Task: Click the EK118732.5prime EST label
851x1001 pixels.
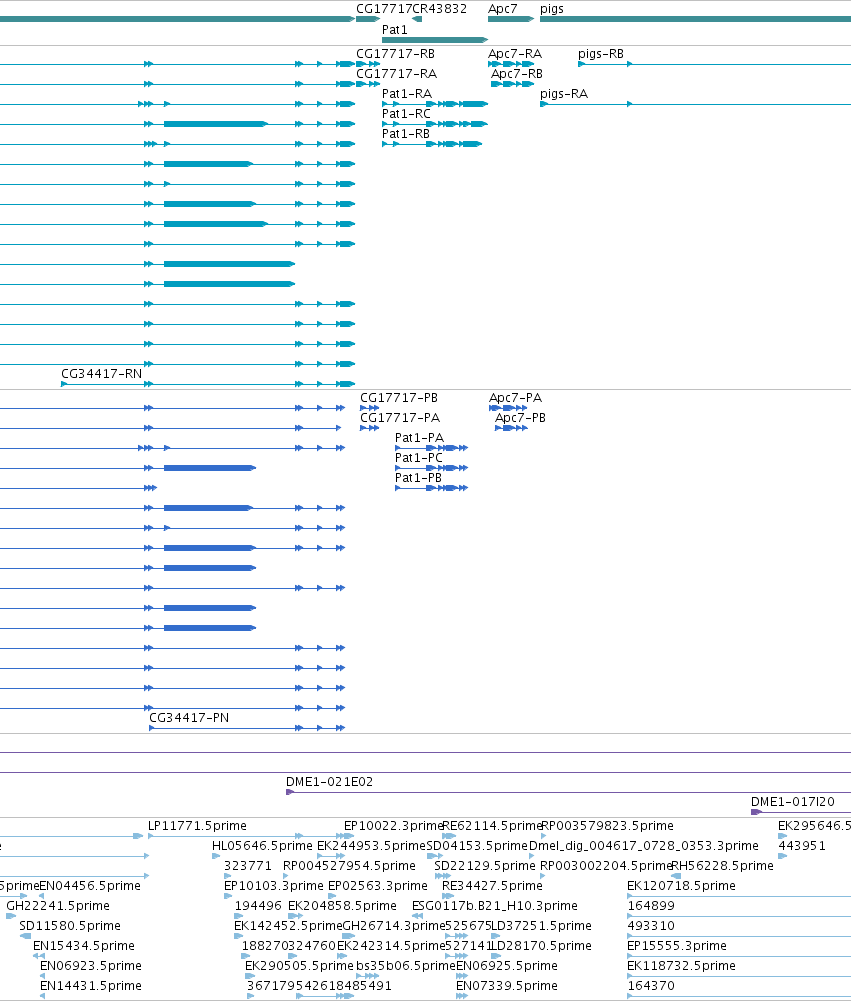Action: point(681,966)
